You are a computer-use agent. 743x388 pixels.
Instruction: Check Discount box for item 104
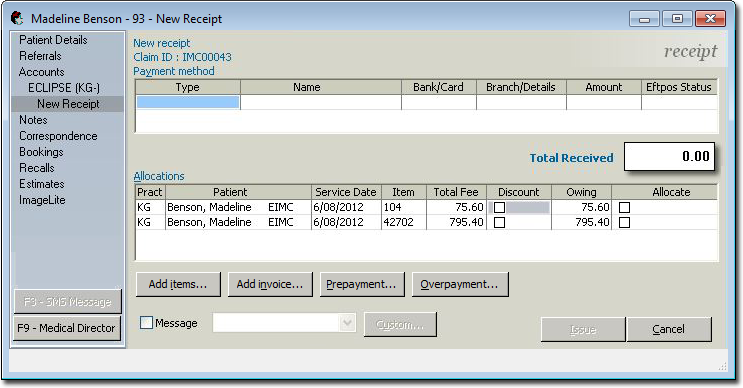click(499, 207)
